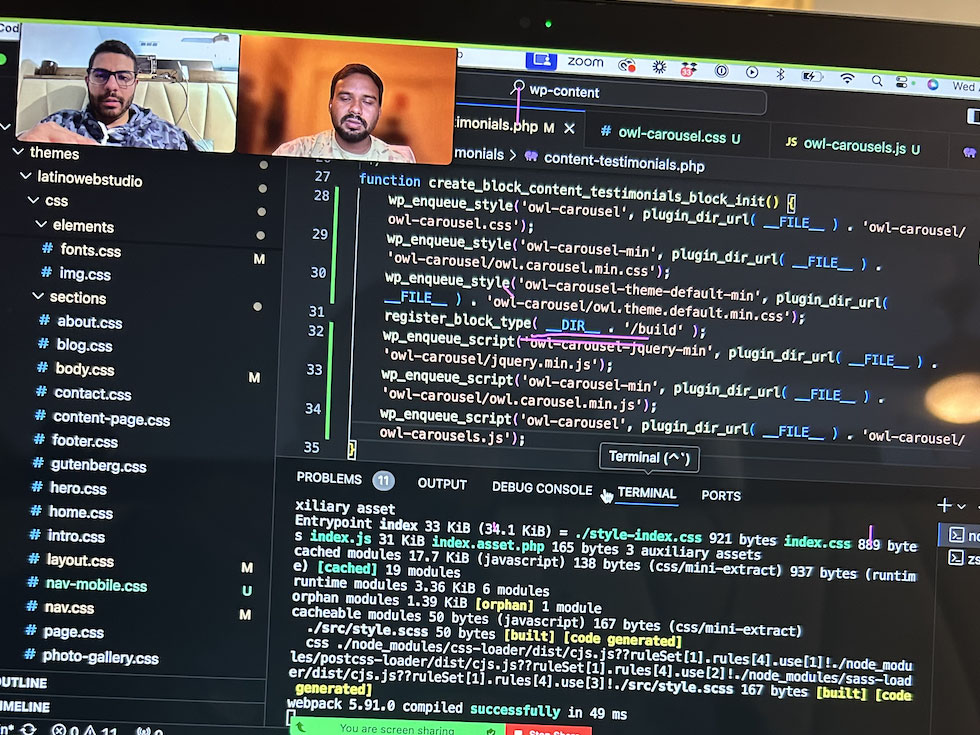Open the new terminal profile dropdown
Screen dimensions: 980x735
(x=962, y=506)
